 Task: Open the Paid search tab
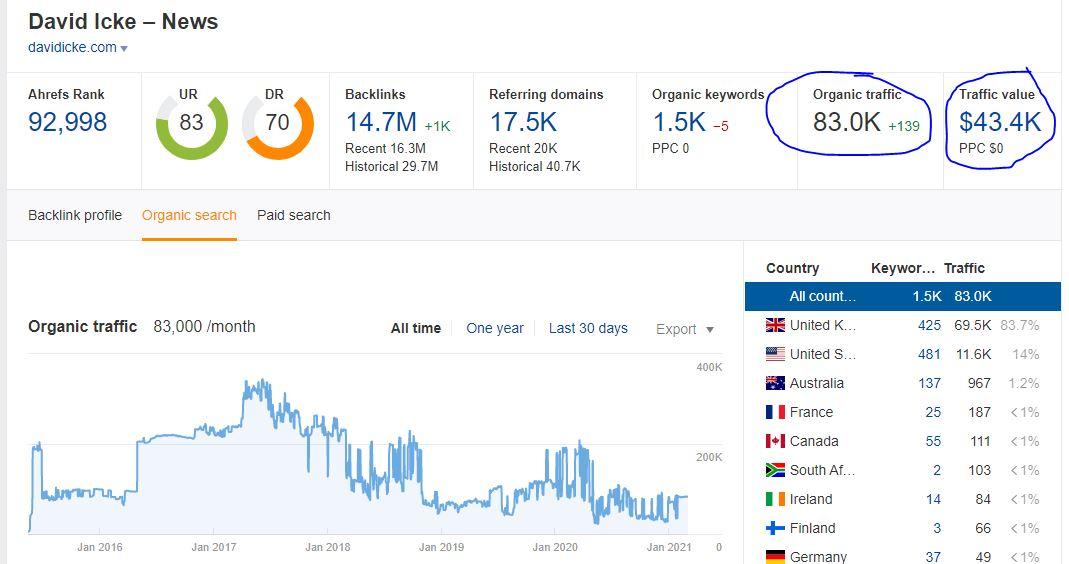pos(293,215)
